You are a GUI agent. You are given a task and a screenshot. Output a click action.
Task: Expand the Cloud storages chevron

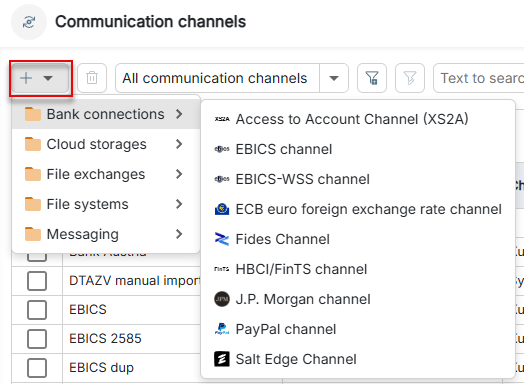[x=179, y=144]
